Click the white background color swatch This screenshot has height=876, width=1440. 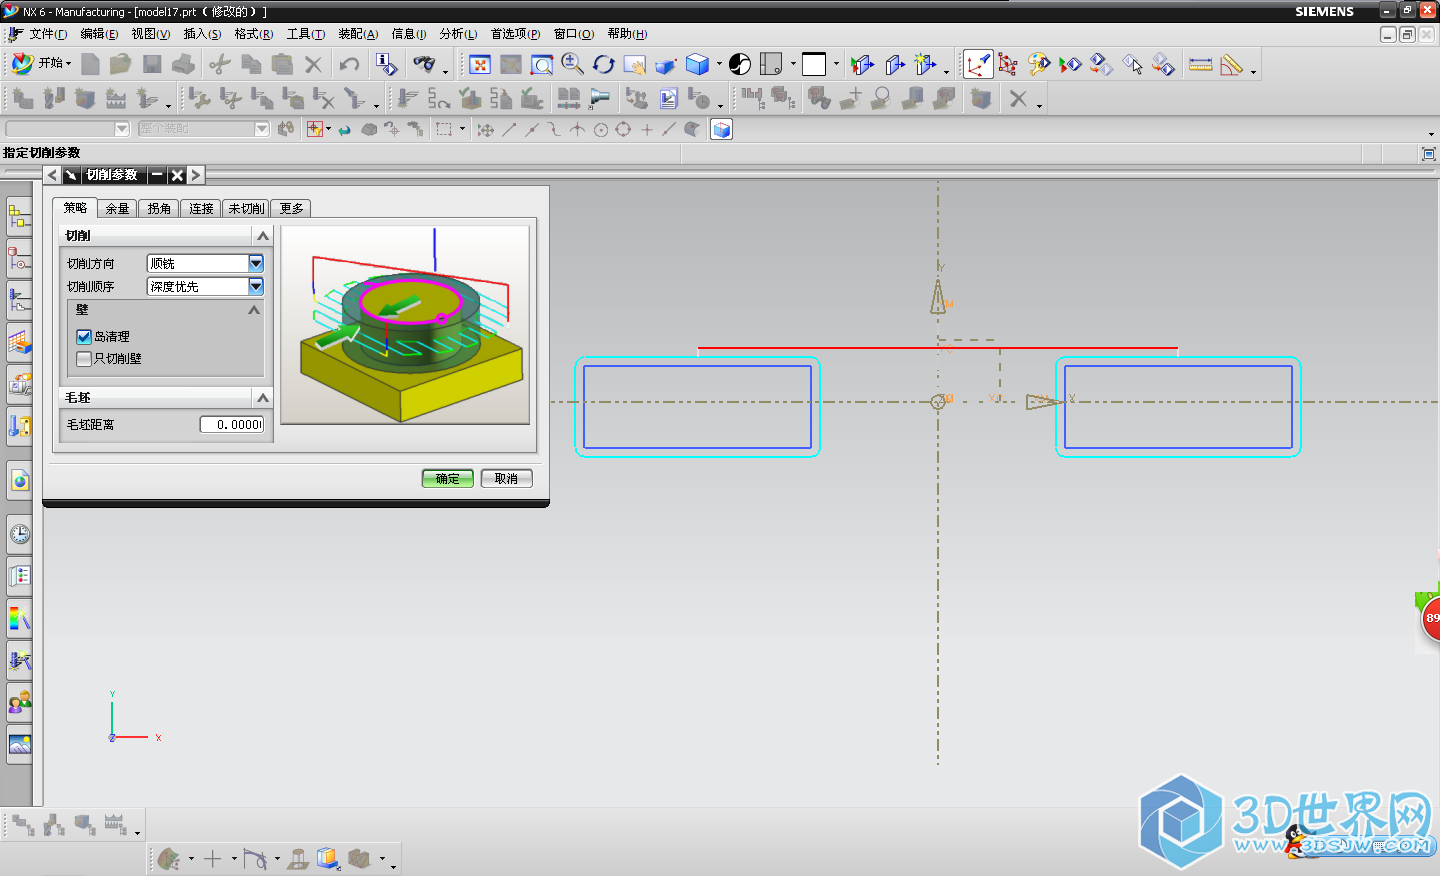(x=814, y=64)
